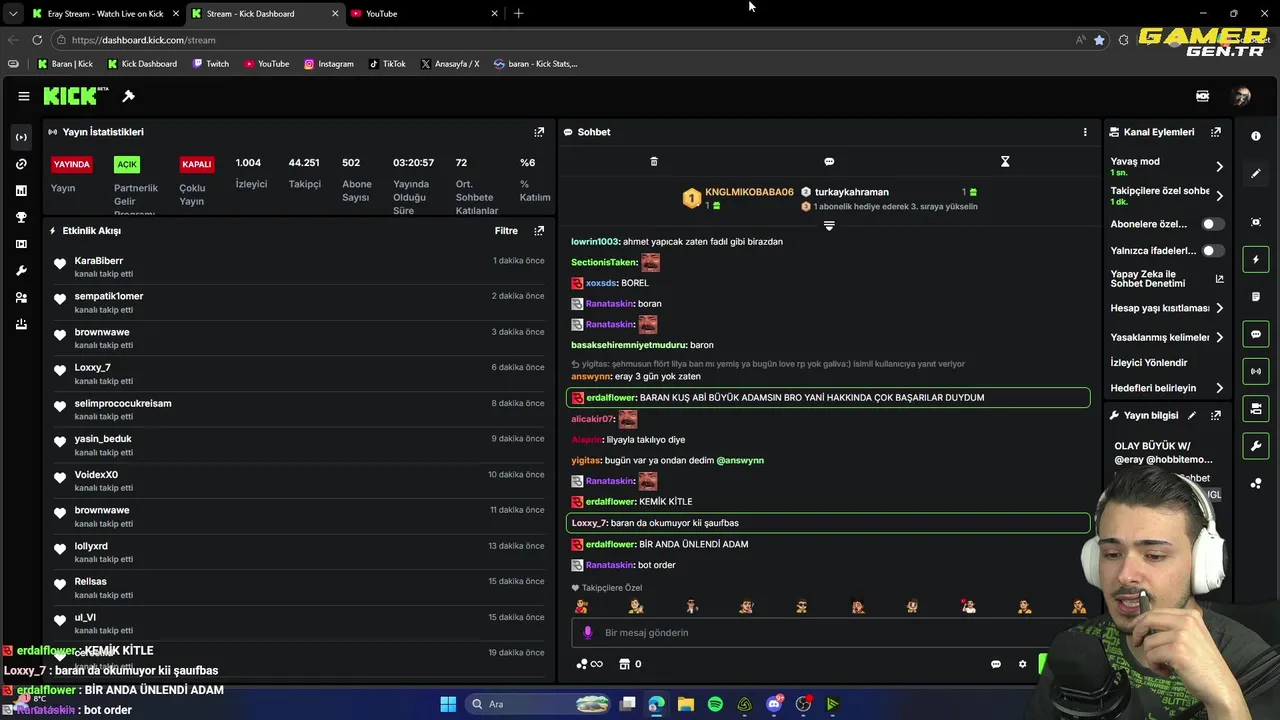Click the focus frame icon in right sidebar

[x=1256, y=222]
